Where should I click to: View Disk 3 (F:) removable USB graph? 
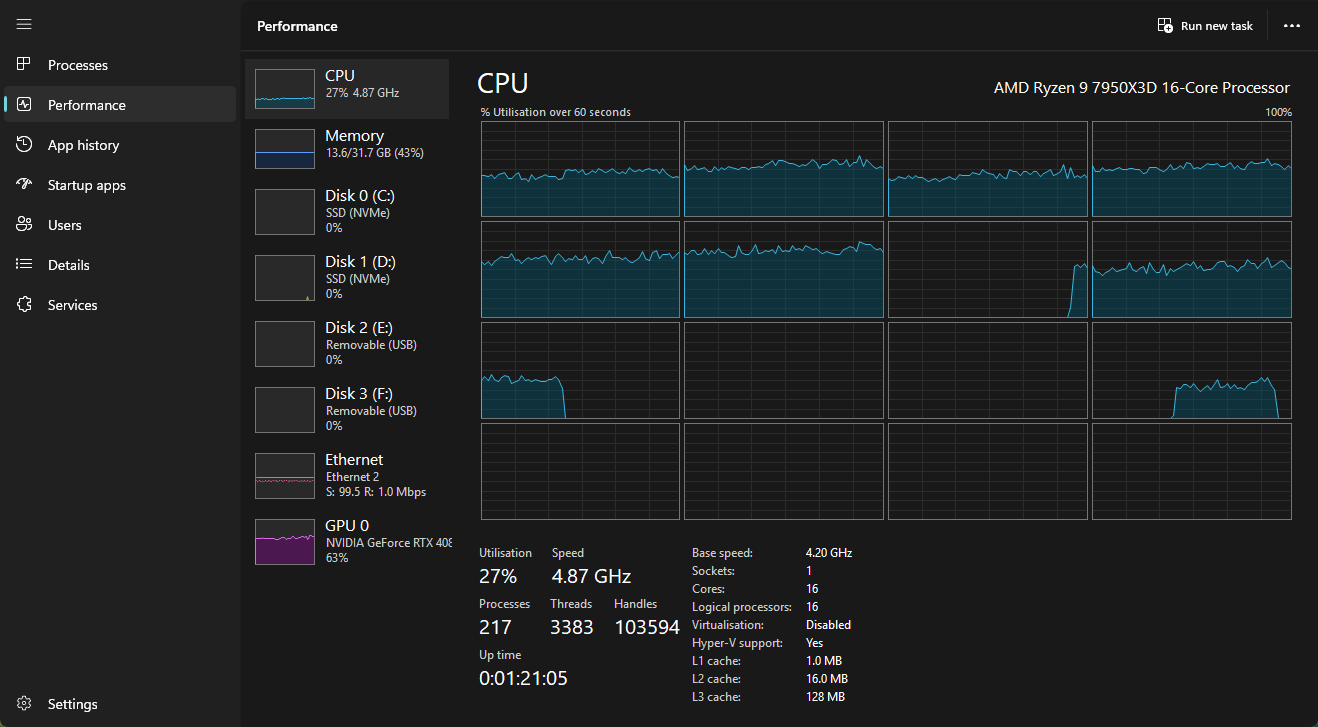(347, 409)
